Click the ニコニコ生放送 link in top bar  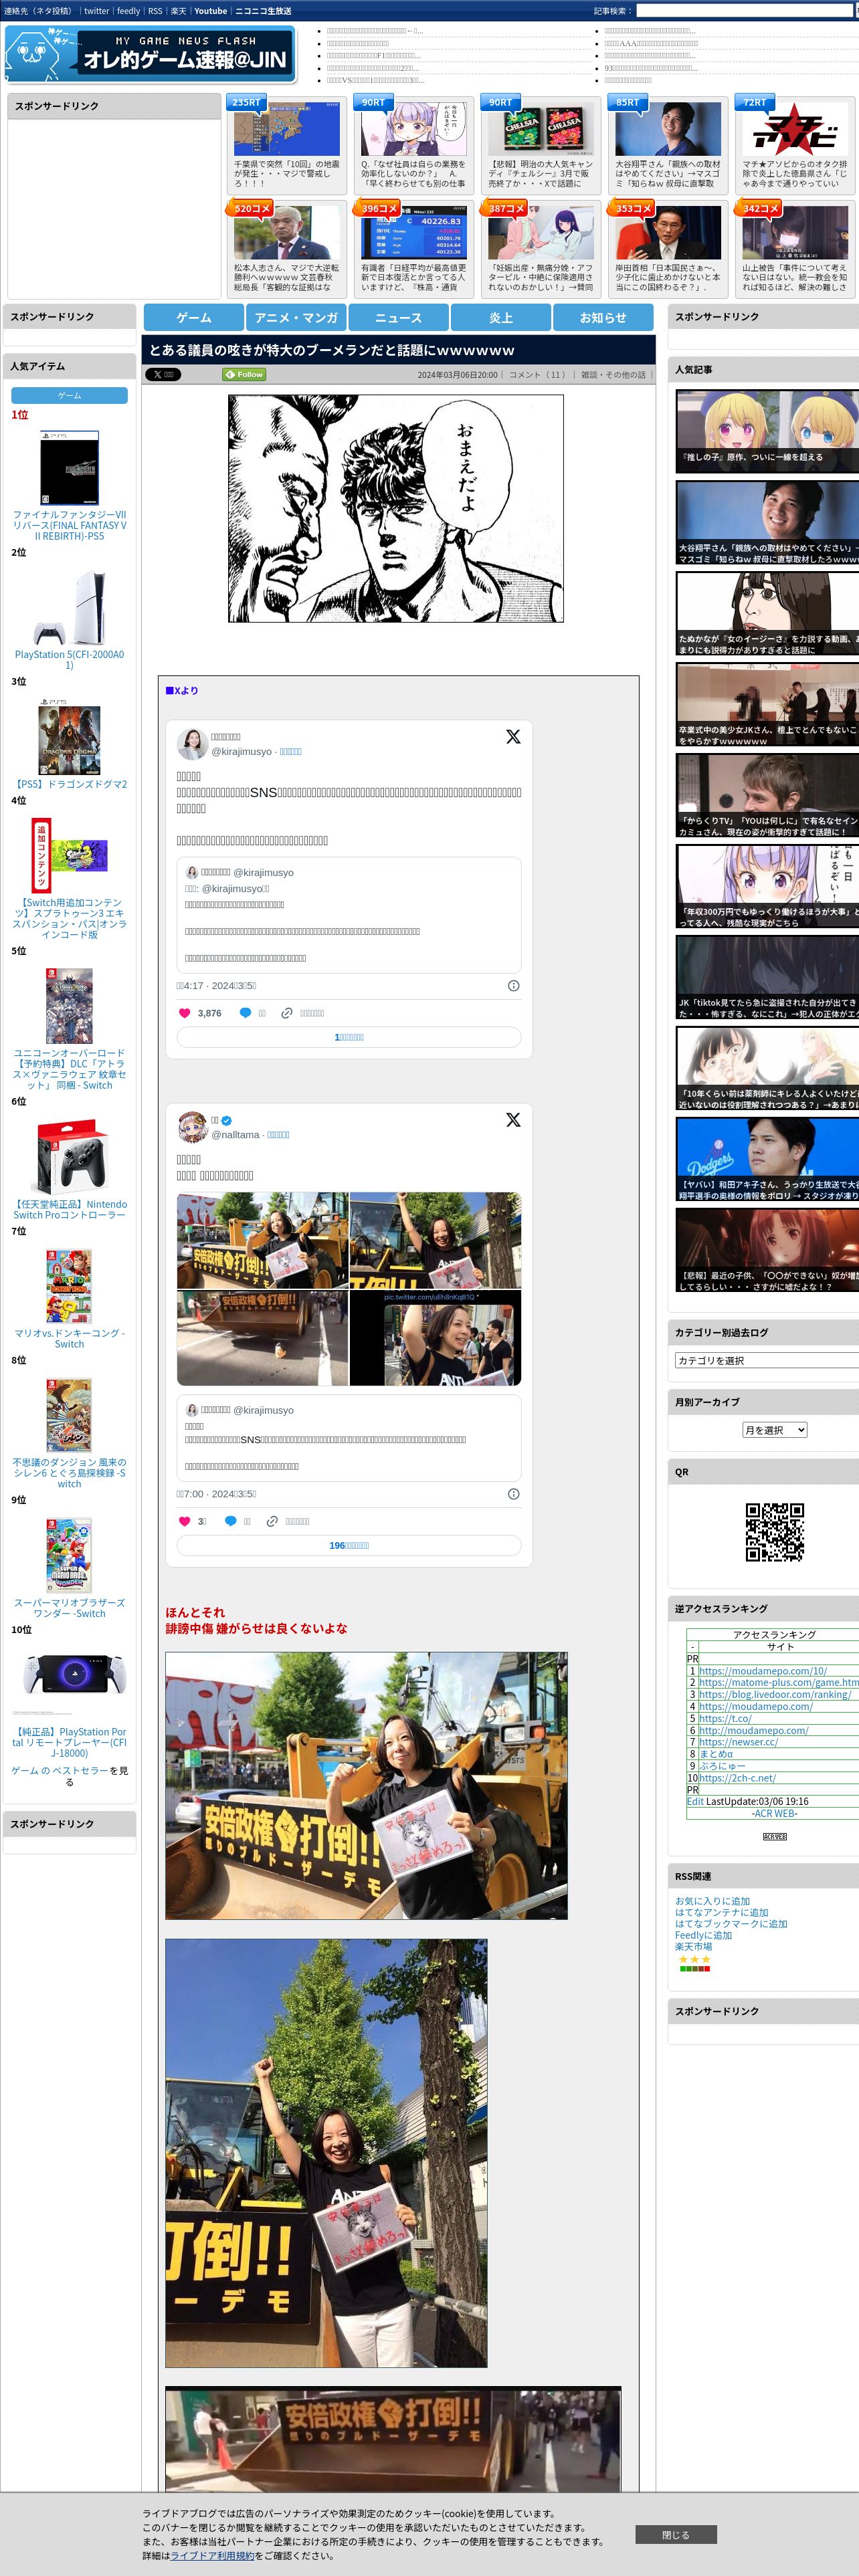[263, 11]
